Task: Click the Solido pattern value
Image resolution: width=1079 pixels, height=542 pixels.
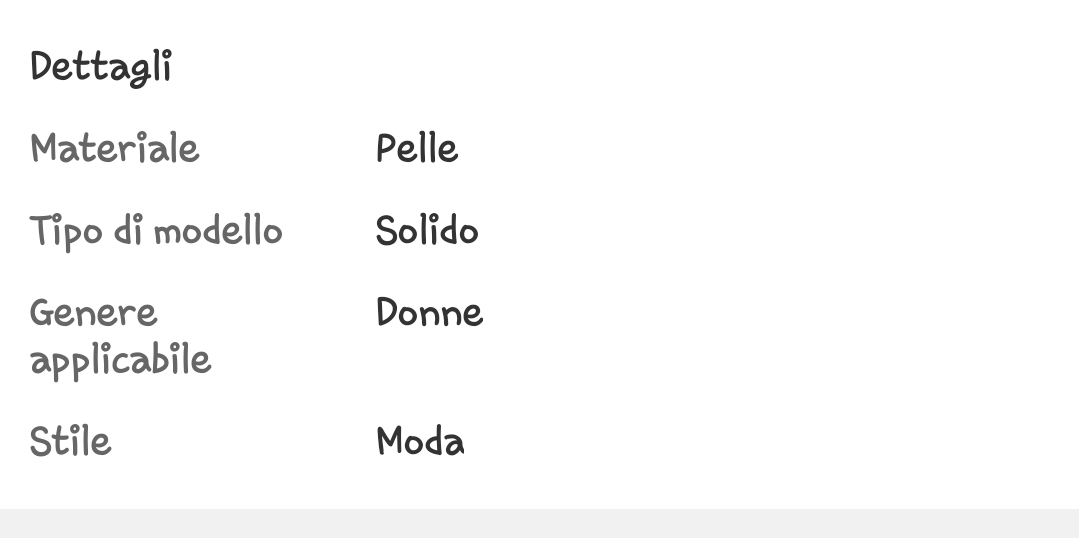Action: tap(427, 231)
